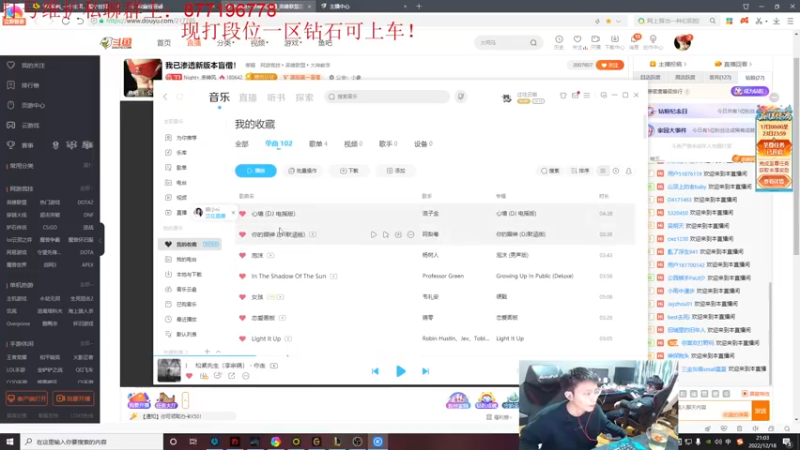The image size is (800, 450).
Task: Play 你的眼神 using its row play icon
Action: pos(373,235)
